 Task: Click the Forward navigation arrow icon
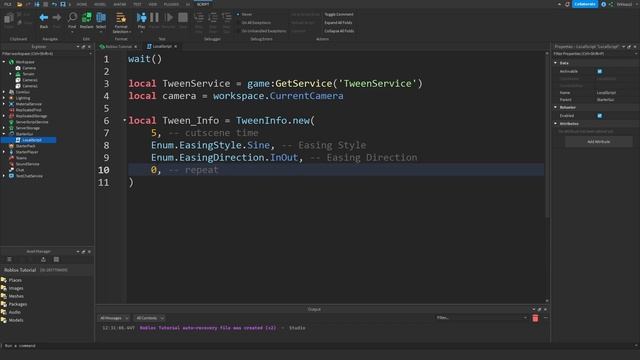[57, 18]
